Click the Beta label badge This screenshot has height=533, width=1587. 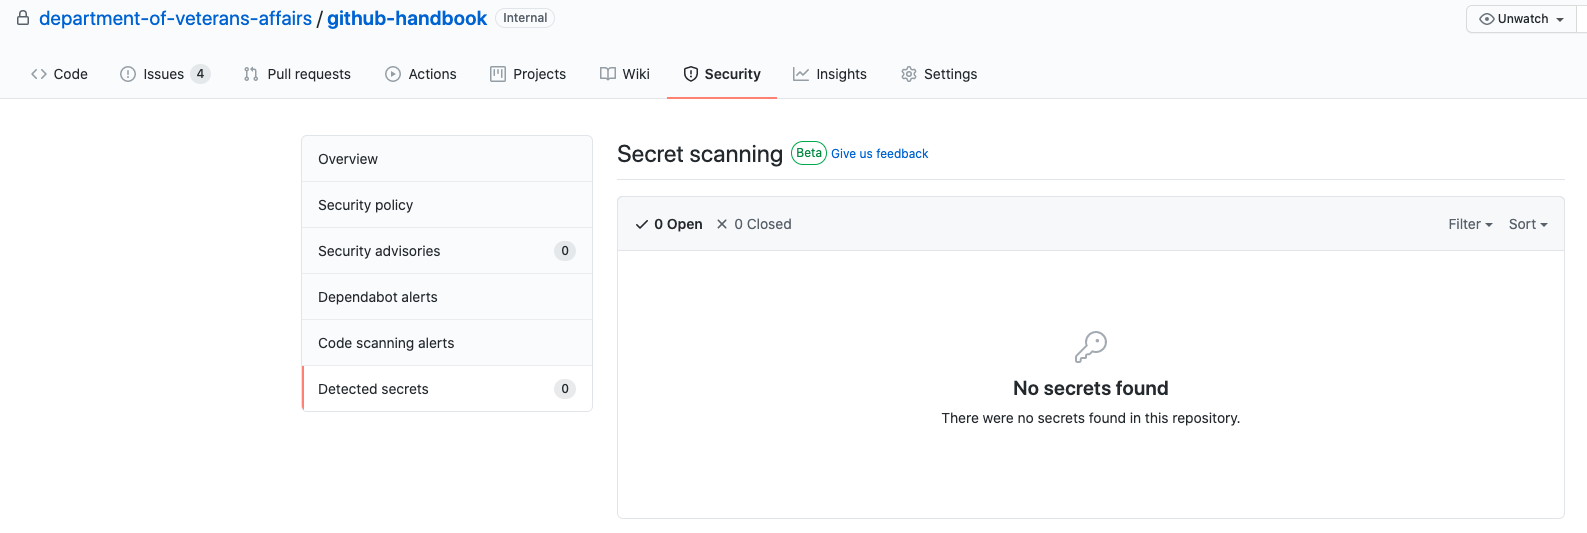[x=809, y=153]
